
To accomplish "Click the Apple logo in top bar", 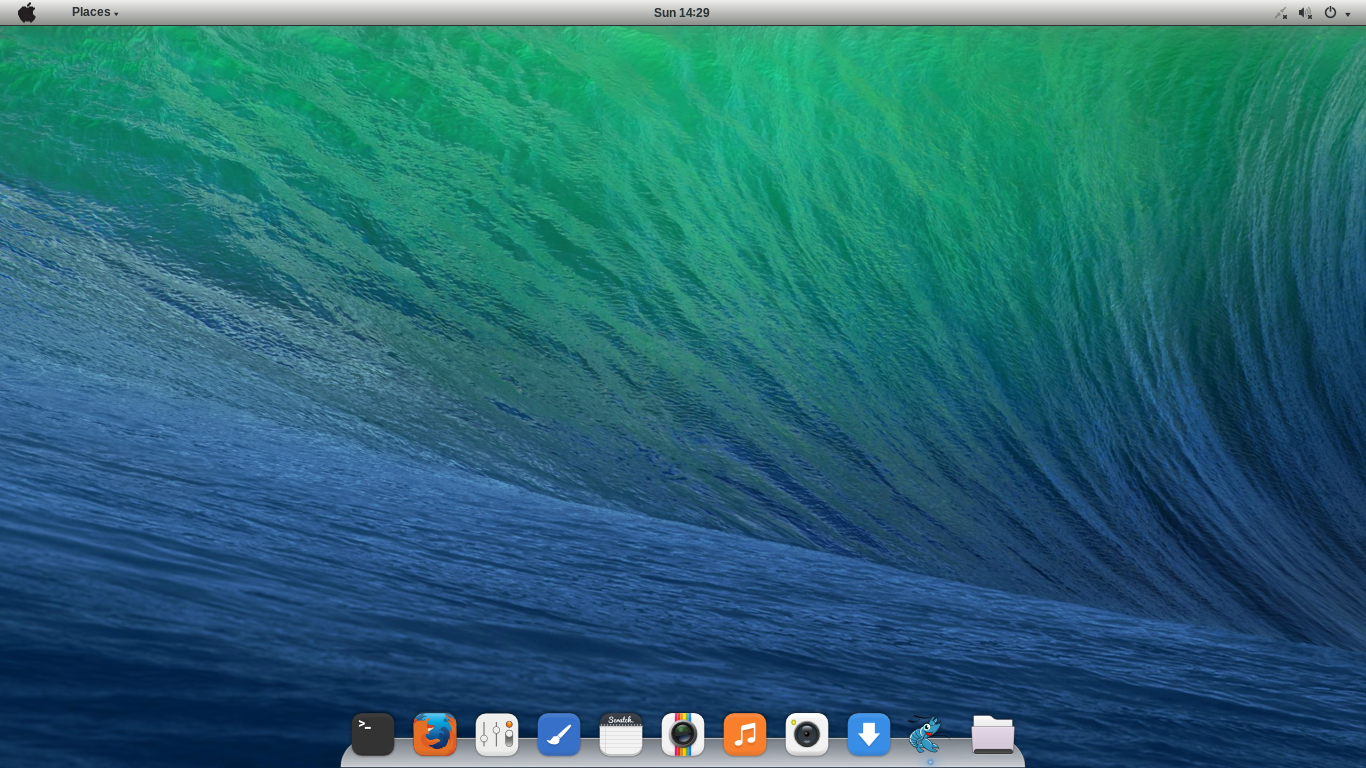I will click(x=27, y=12).
